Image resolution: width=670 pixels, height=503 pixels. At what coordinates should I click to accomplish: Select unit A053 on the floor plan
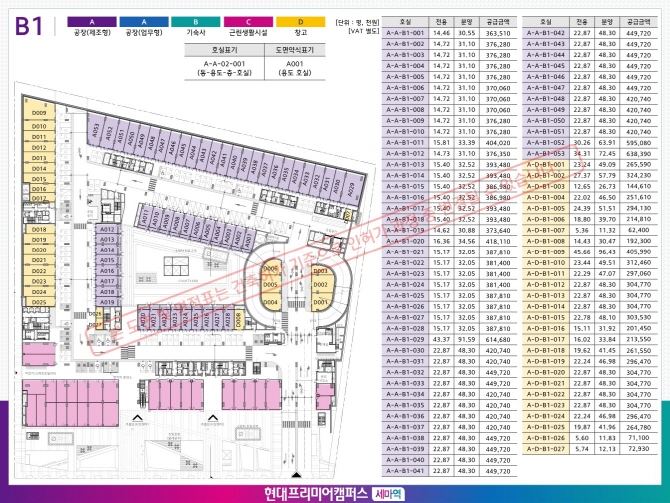pyautogui.click(x=95, y=130)
